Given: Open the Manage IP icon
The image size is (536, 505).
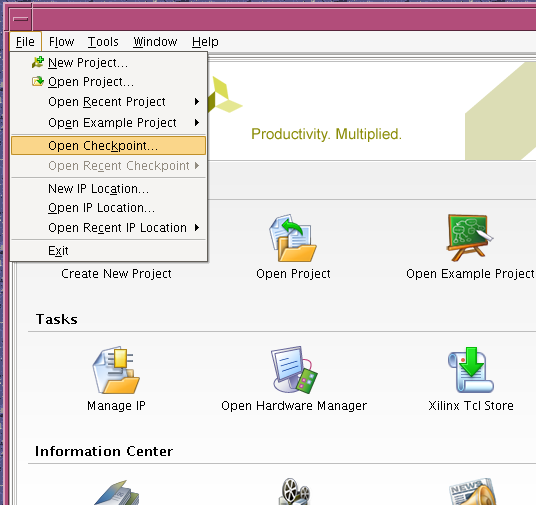Looking at the screenshot, I should [x=116, y=370].
